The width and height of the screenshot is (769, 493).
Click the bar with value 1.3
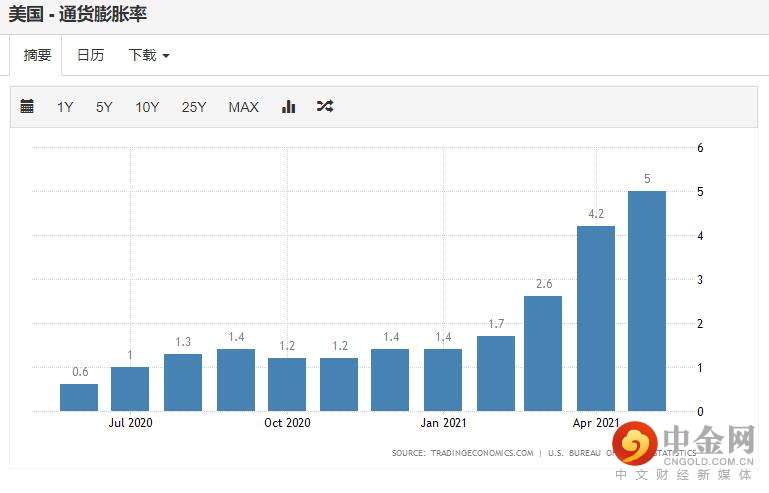[x=183, y=382]
